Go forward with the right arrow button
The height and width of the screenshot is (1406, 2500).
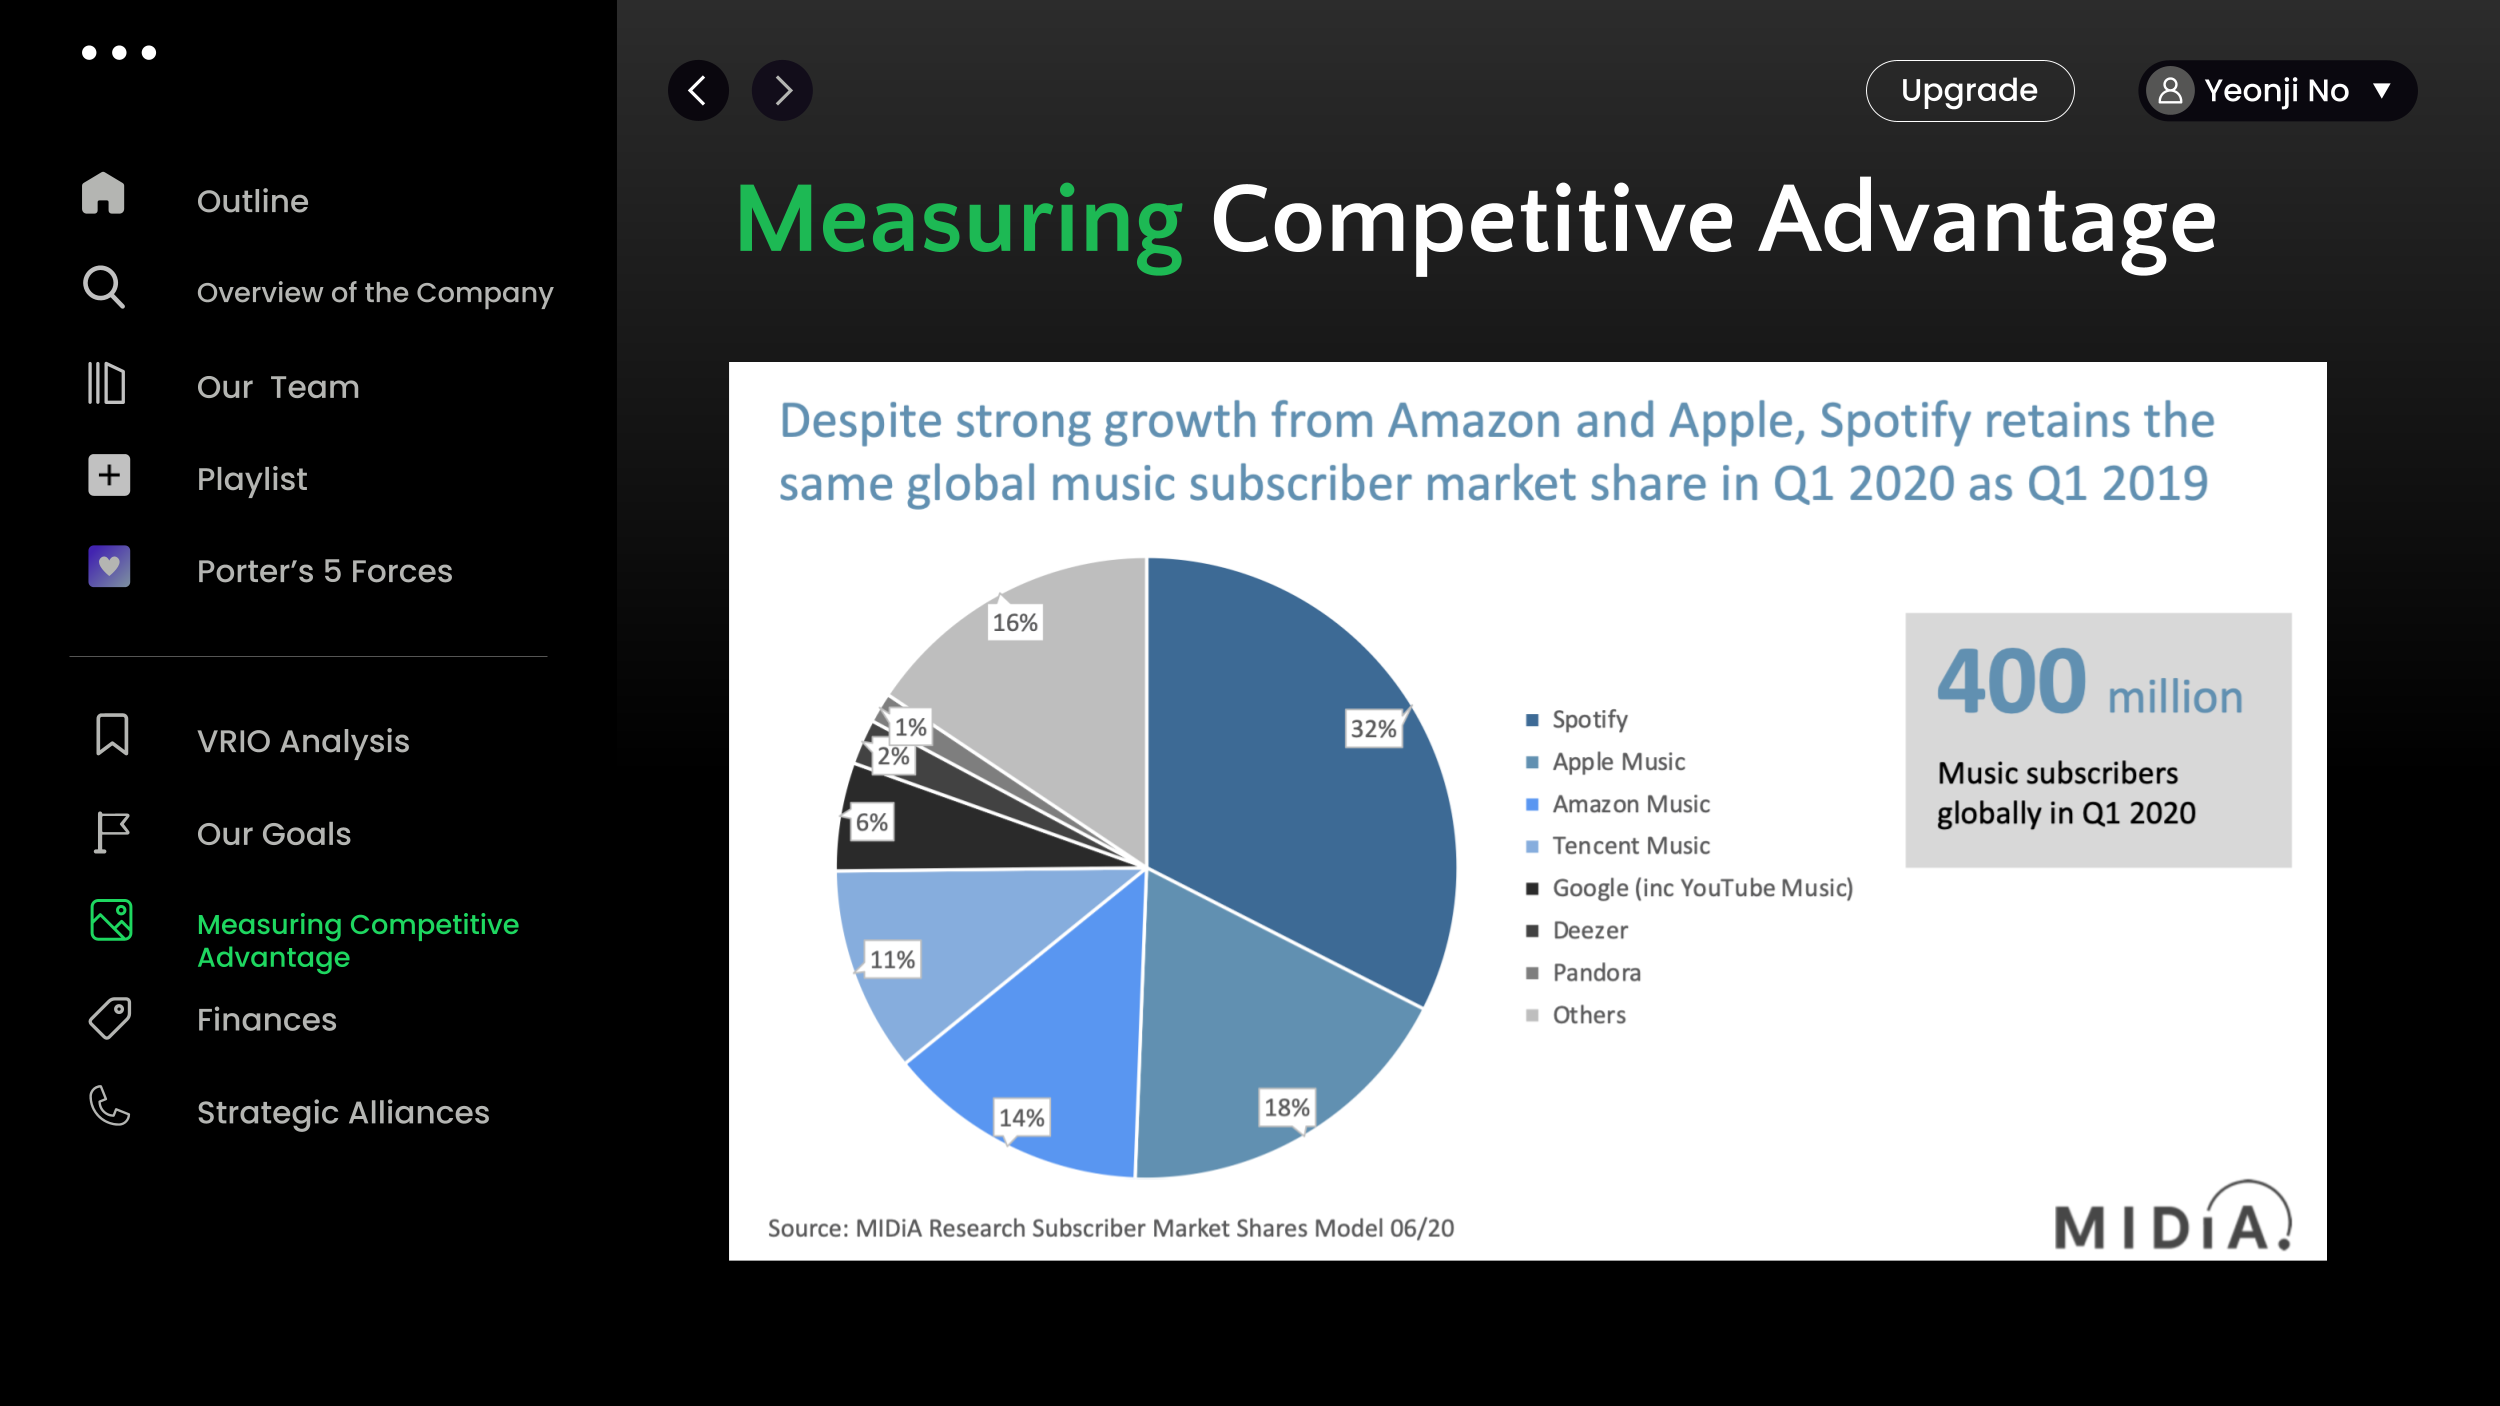point(782,91)
